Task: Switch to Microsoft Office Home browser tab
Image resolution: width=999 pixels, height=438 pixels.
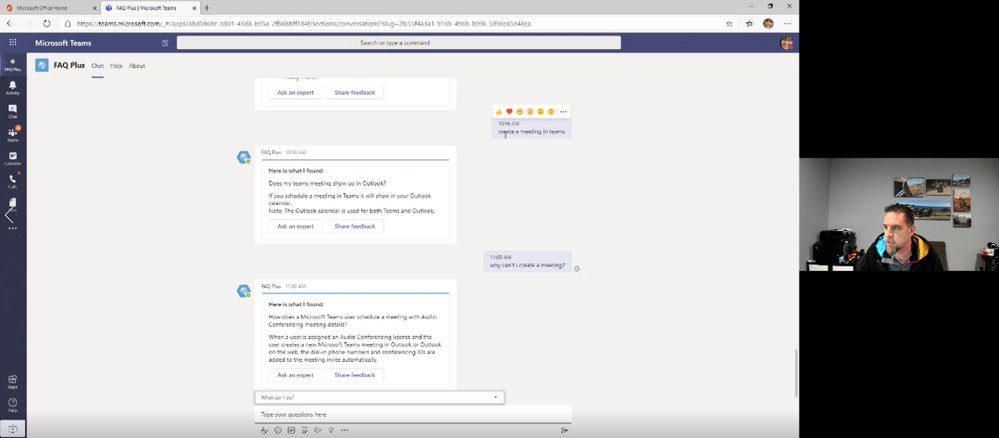Action: [x=50, y=8]
